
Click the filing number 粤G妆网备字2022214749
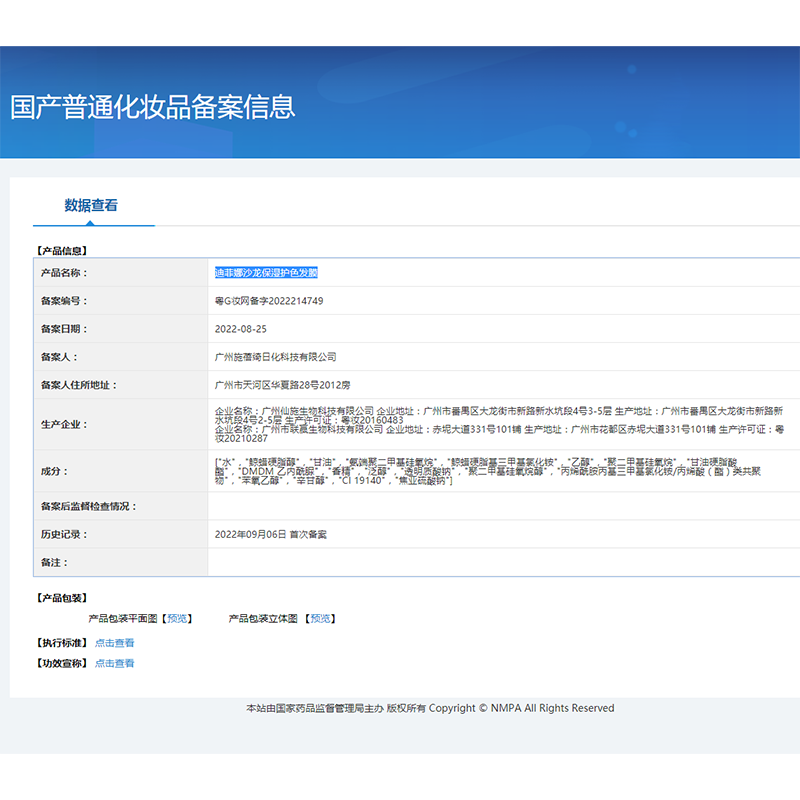coord(269,301)
